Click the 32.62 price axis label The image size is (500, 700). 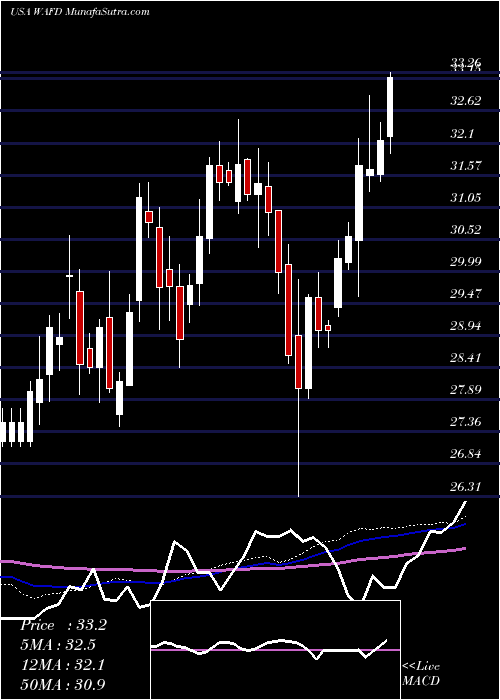[466, 100]
